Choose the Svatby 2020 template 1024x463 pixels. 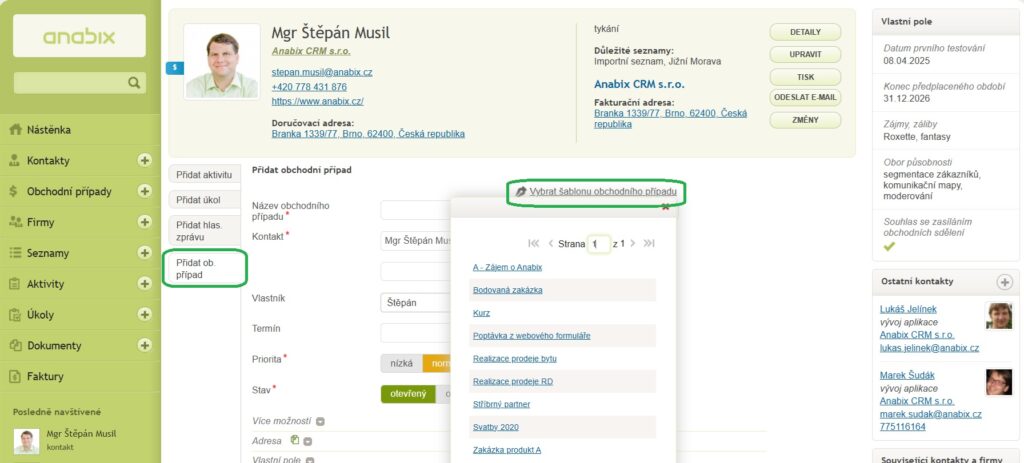coord(495,427)
